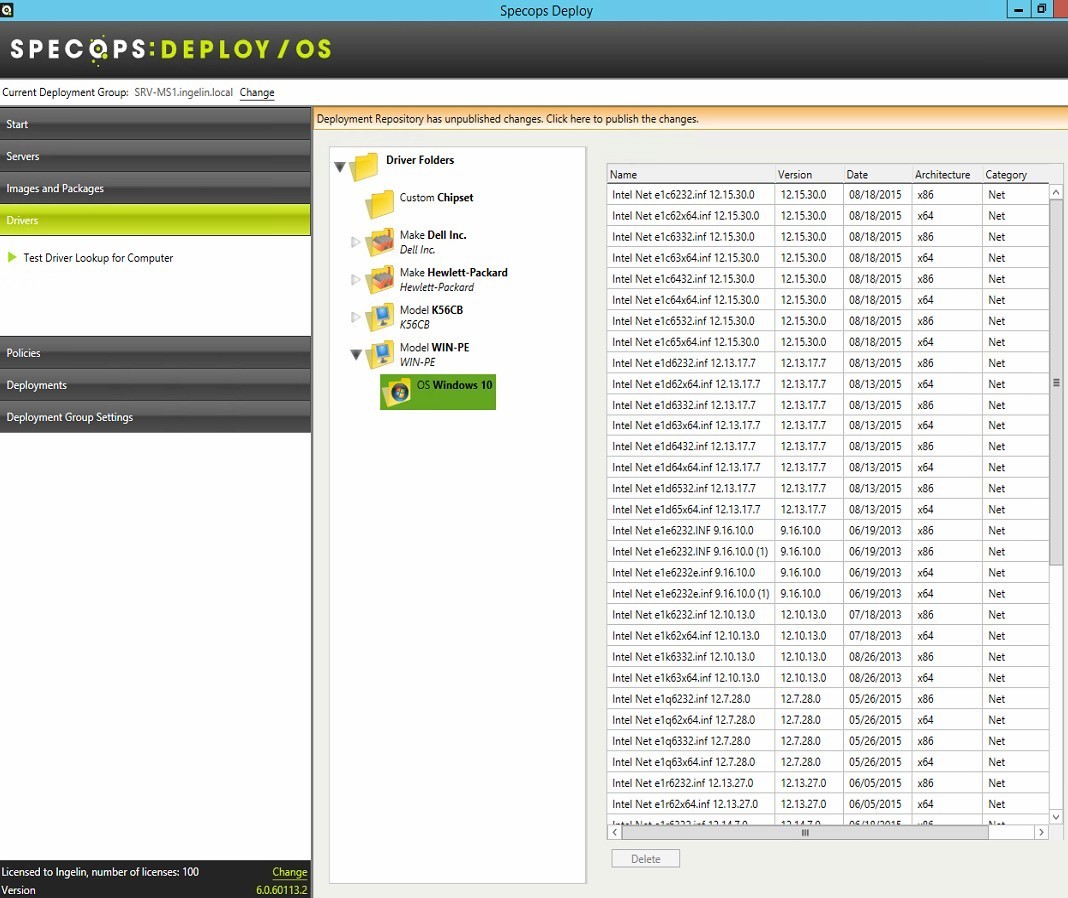Image resolution: width=1068 pixels, height=898 pixels.
Task: Click Net category in e1q6332.inf row
Action: [x=996, y=741]
